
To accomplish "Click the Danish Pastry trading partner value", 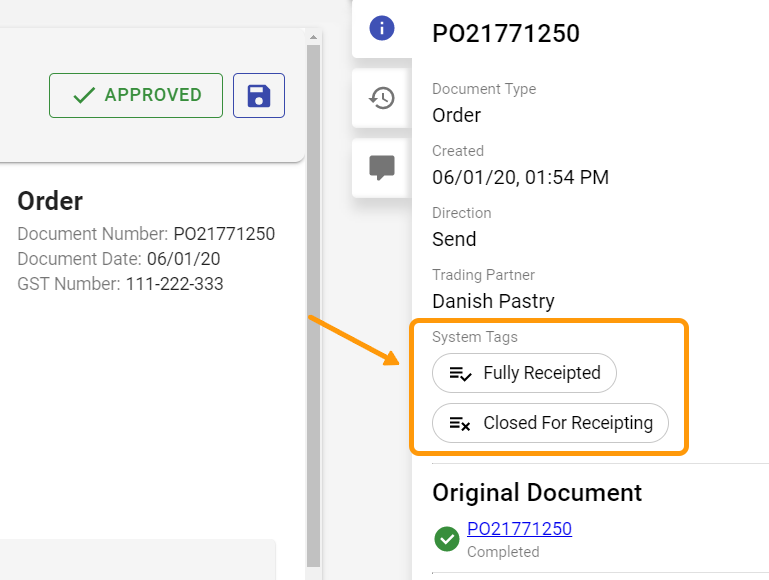I will click(493, 301).
